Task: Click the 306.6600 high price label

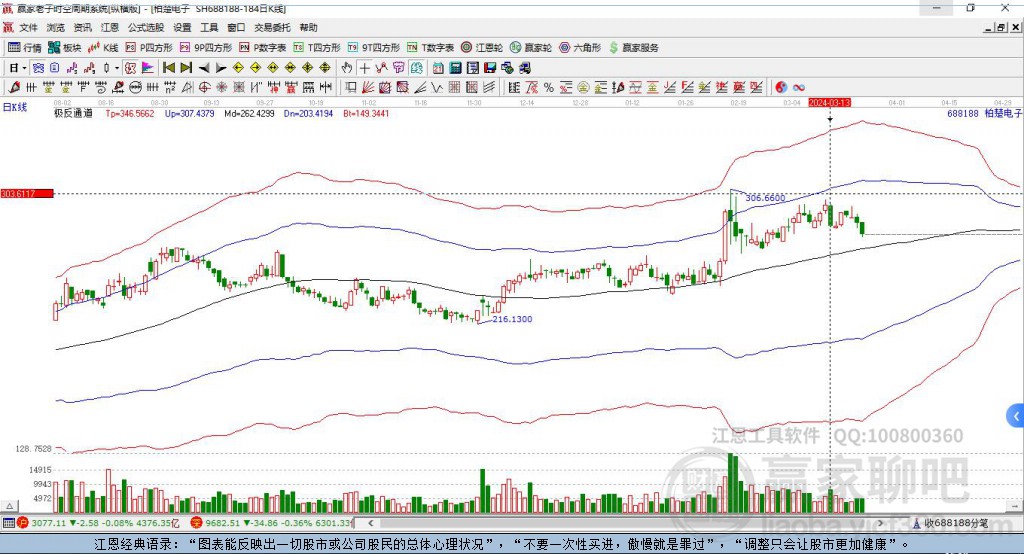Action: [765, 198]
